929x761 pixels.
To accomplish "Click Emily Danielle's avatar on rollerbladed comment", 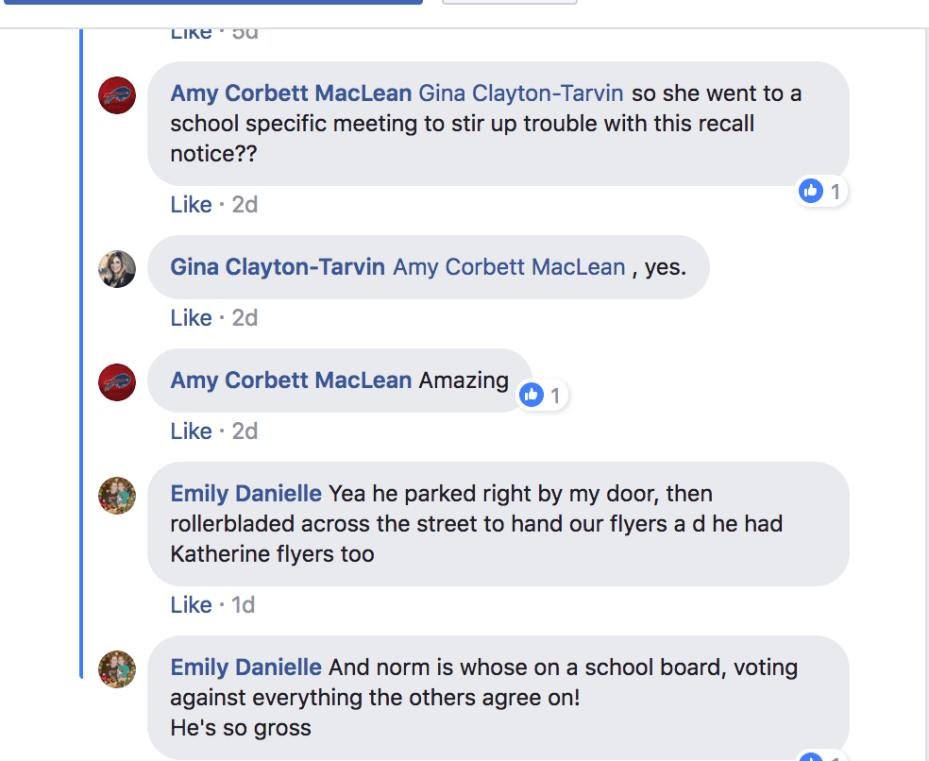I will point(117,495).
